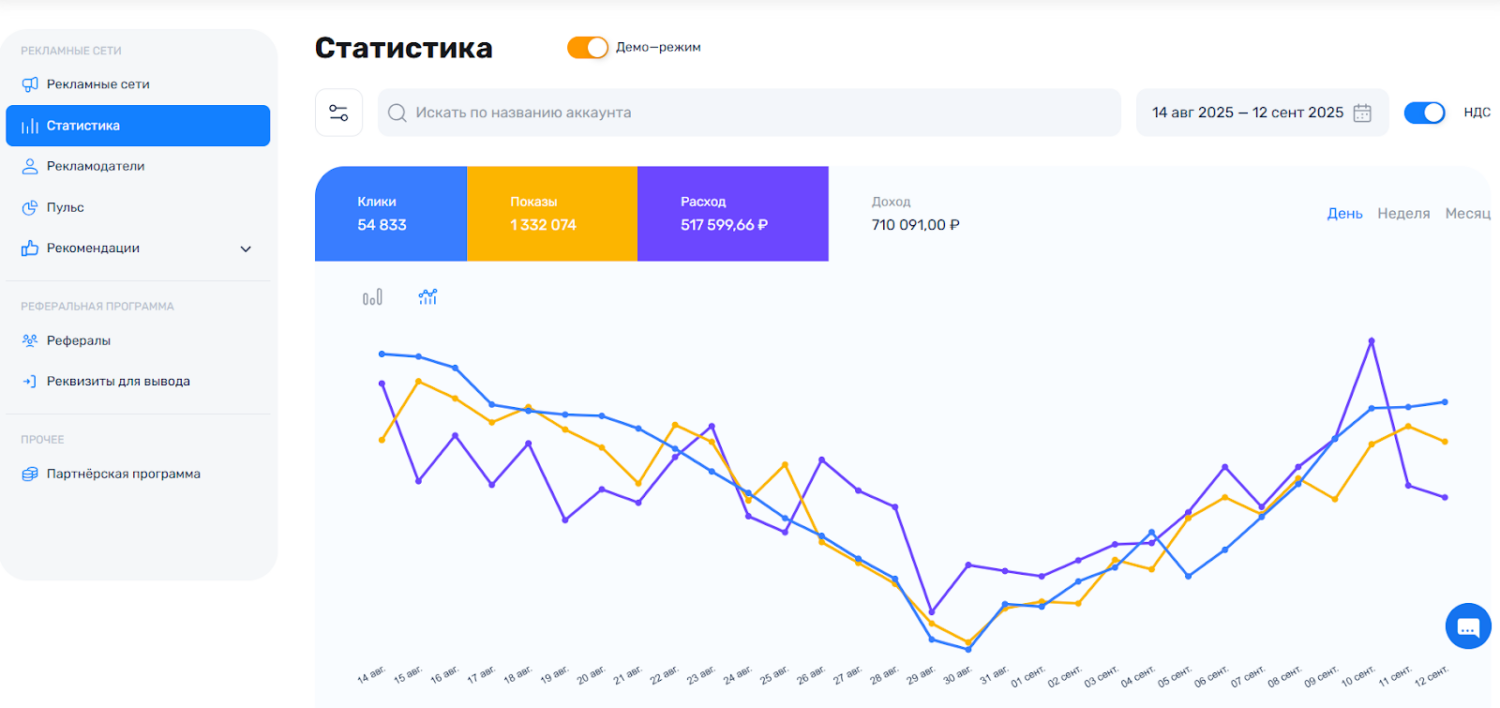The image size is (1500, 708).
Task: Disable the Демо-режим toggle
Action: (x=587, y=48)
